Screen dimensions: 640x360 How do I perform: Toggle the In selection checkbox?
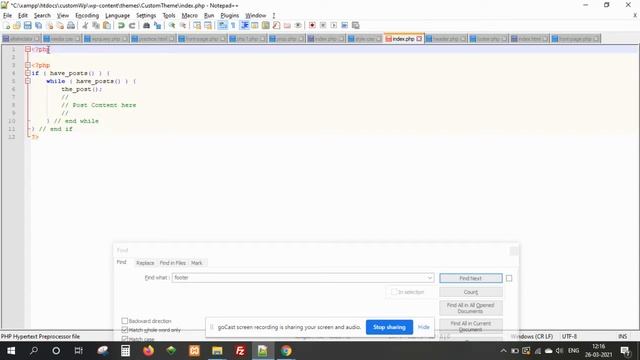pyautogui.click(x=394, y=292)
